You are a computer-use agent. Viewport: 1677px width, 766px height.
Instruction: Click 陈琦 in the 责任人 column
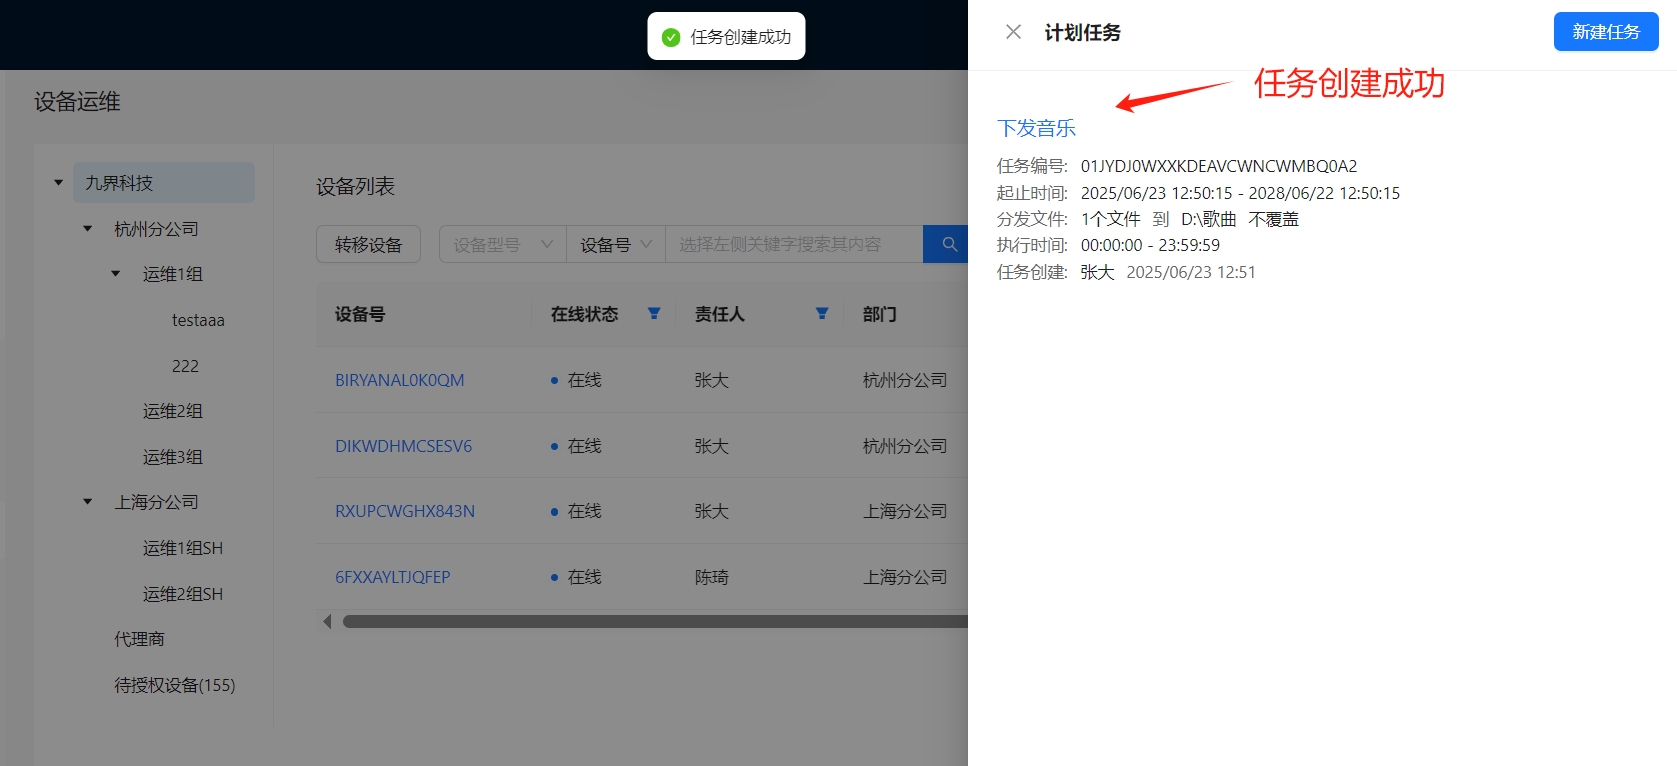[x=711, y=577]
